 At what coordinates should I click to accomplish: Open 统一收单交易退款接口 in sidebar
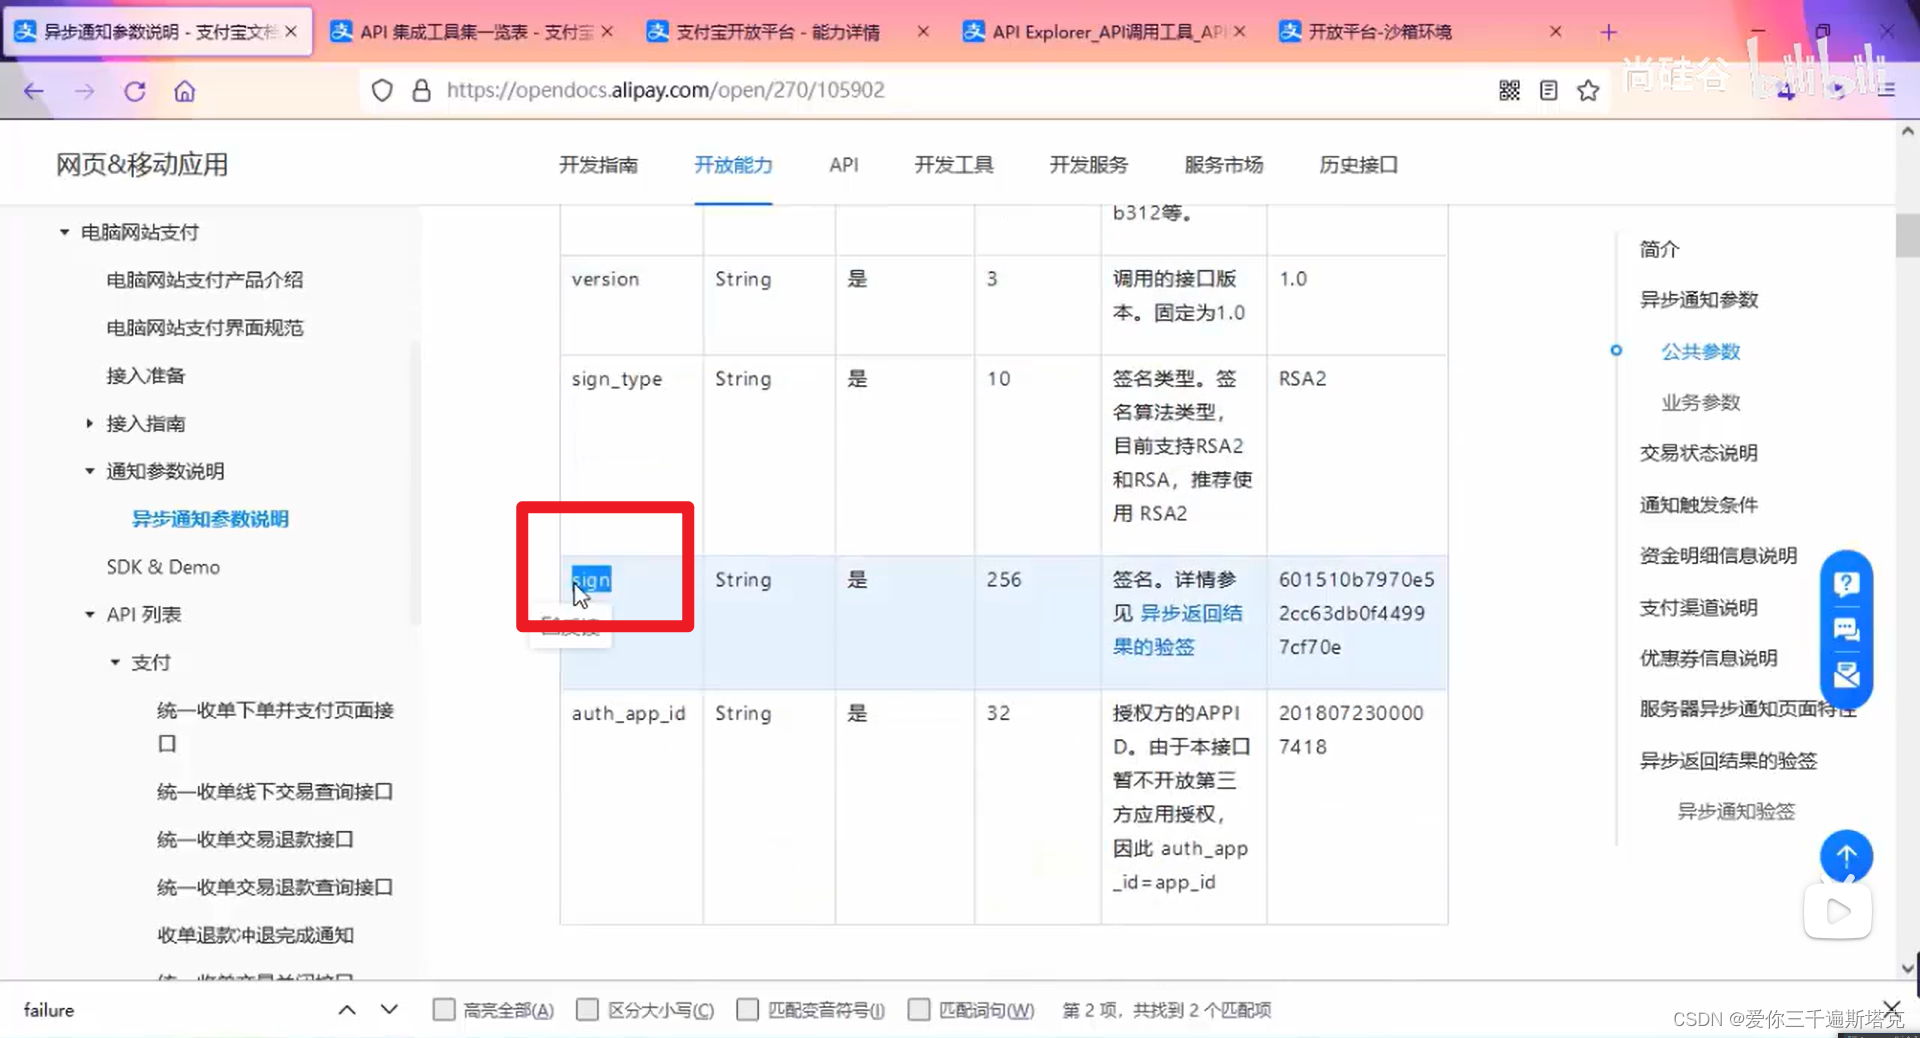click(x=255, y=840)
